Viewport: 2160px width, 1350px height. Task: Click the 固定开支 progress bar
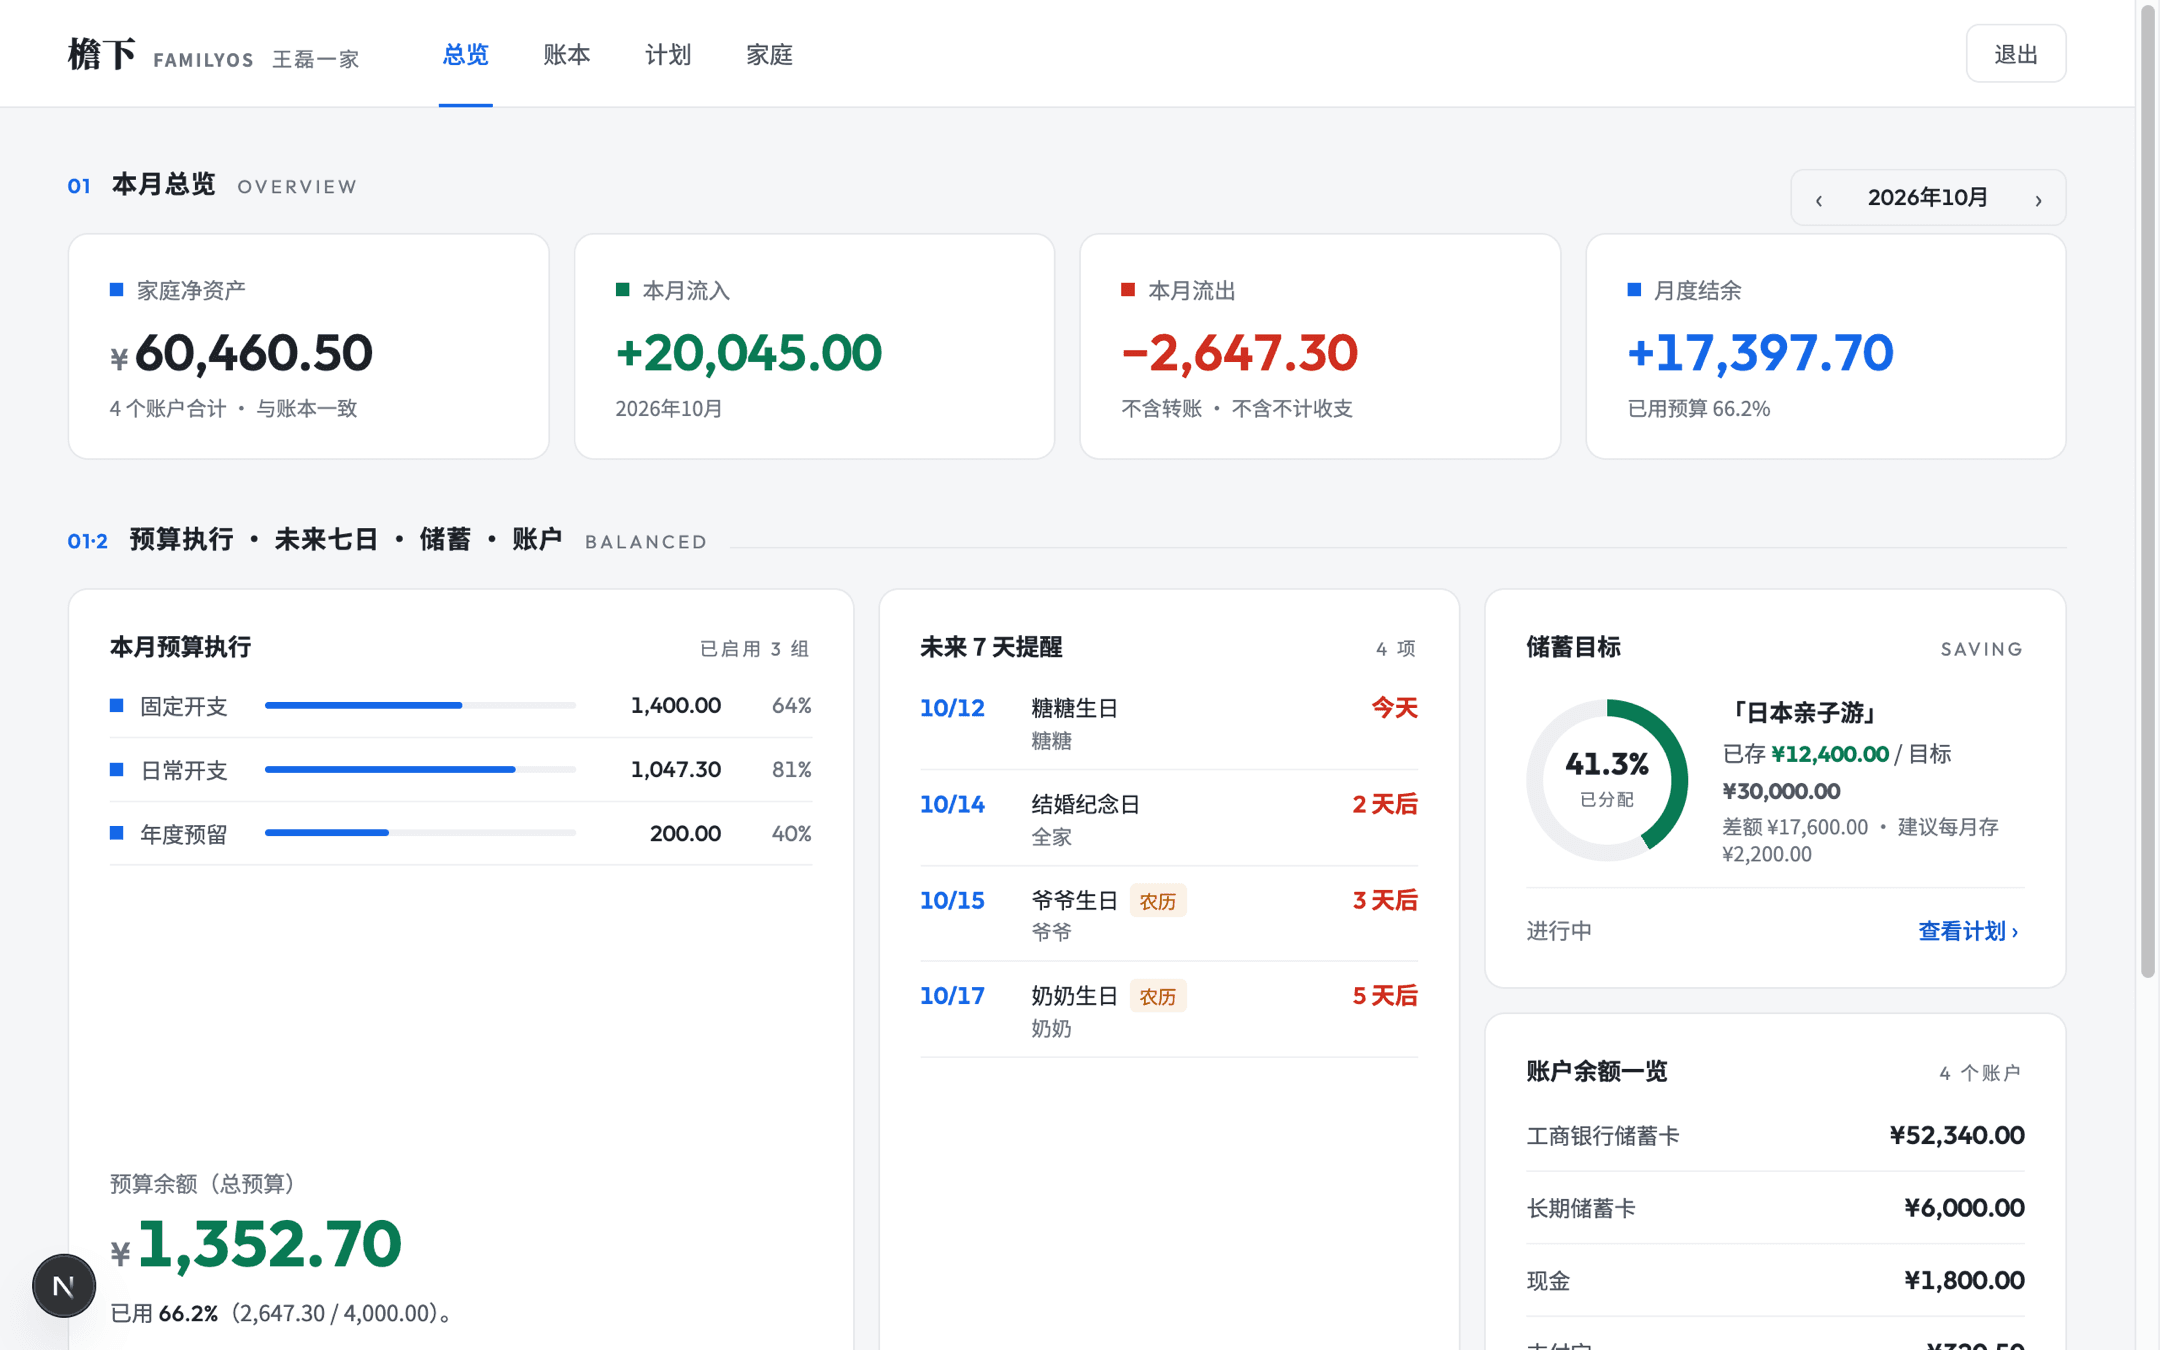tap(420, 705)
